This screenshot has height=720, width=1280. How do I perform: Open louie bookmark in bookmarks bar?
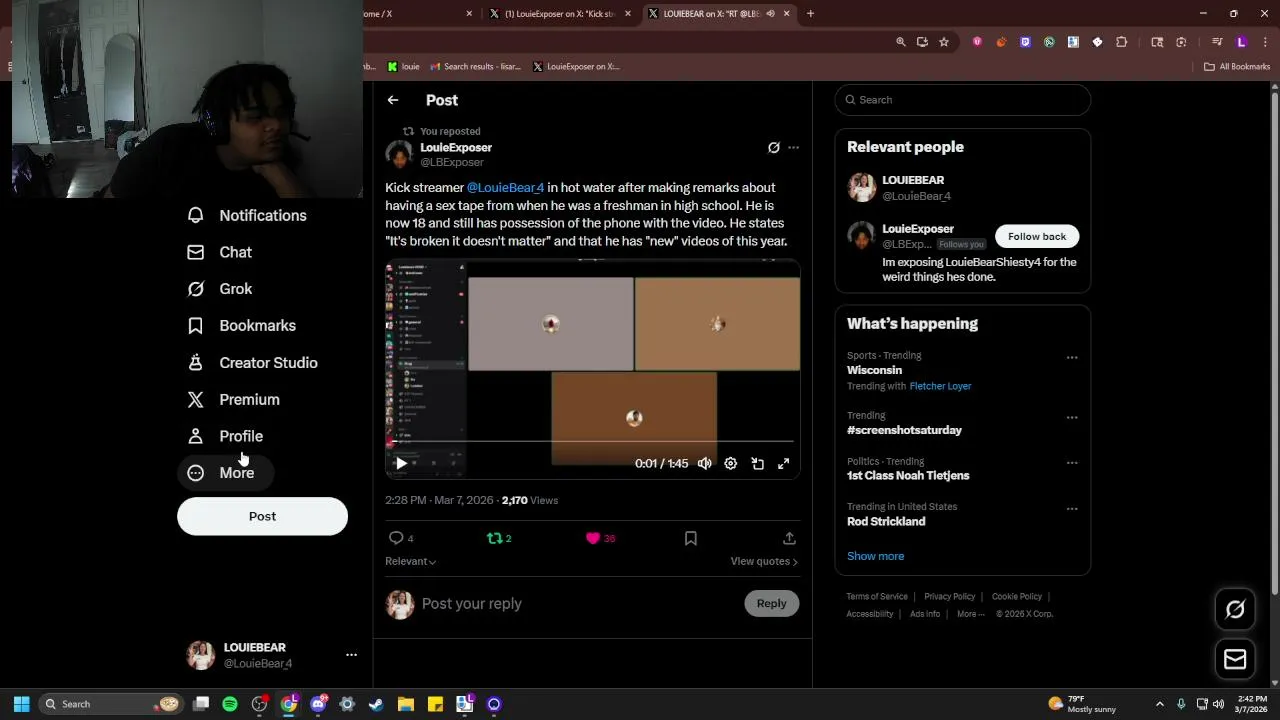[403, 67]
